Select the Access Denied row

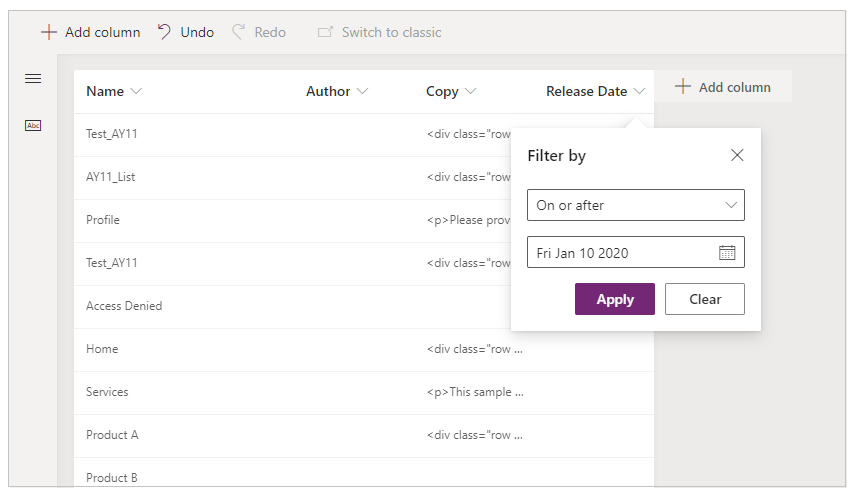124,306
